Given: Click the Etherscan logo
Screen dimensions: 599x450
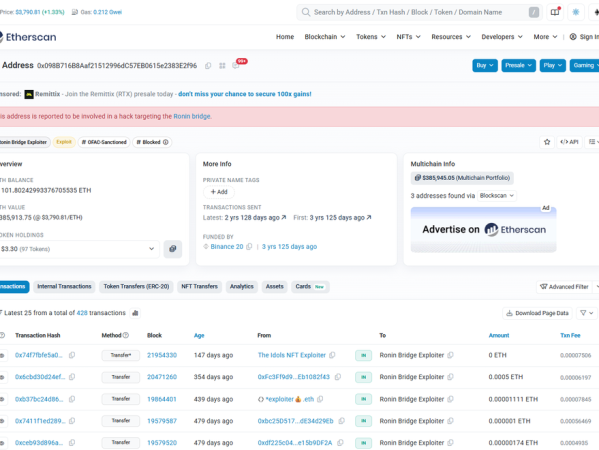Looking at the screenshot, I should [x=28, y=37].
